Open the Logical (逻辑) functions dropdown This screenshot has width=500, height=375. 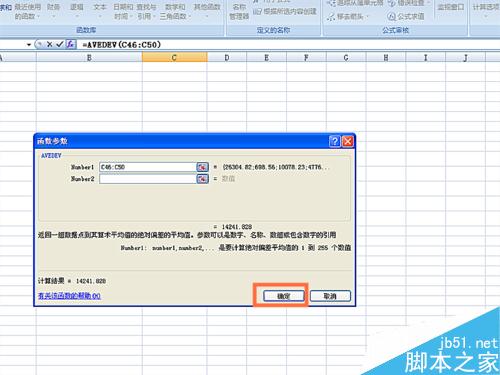[77, 11]
